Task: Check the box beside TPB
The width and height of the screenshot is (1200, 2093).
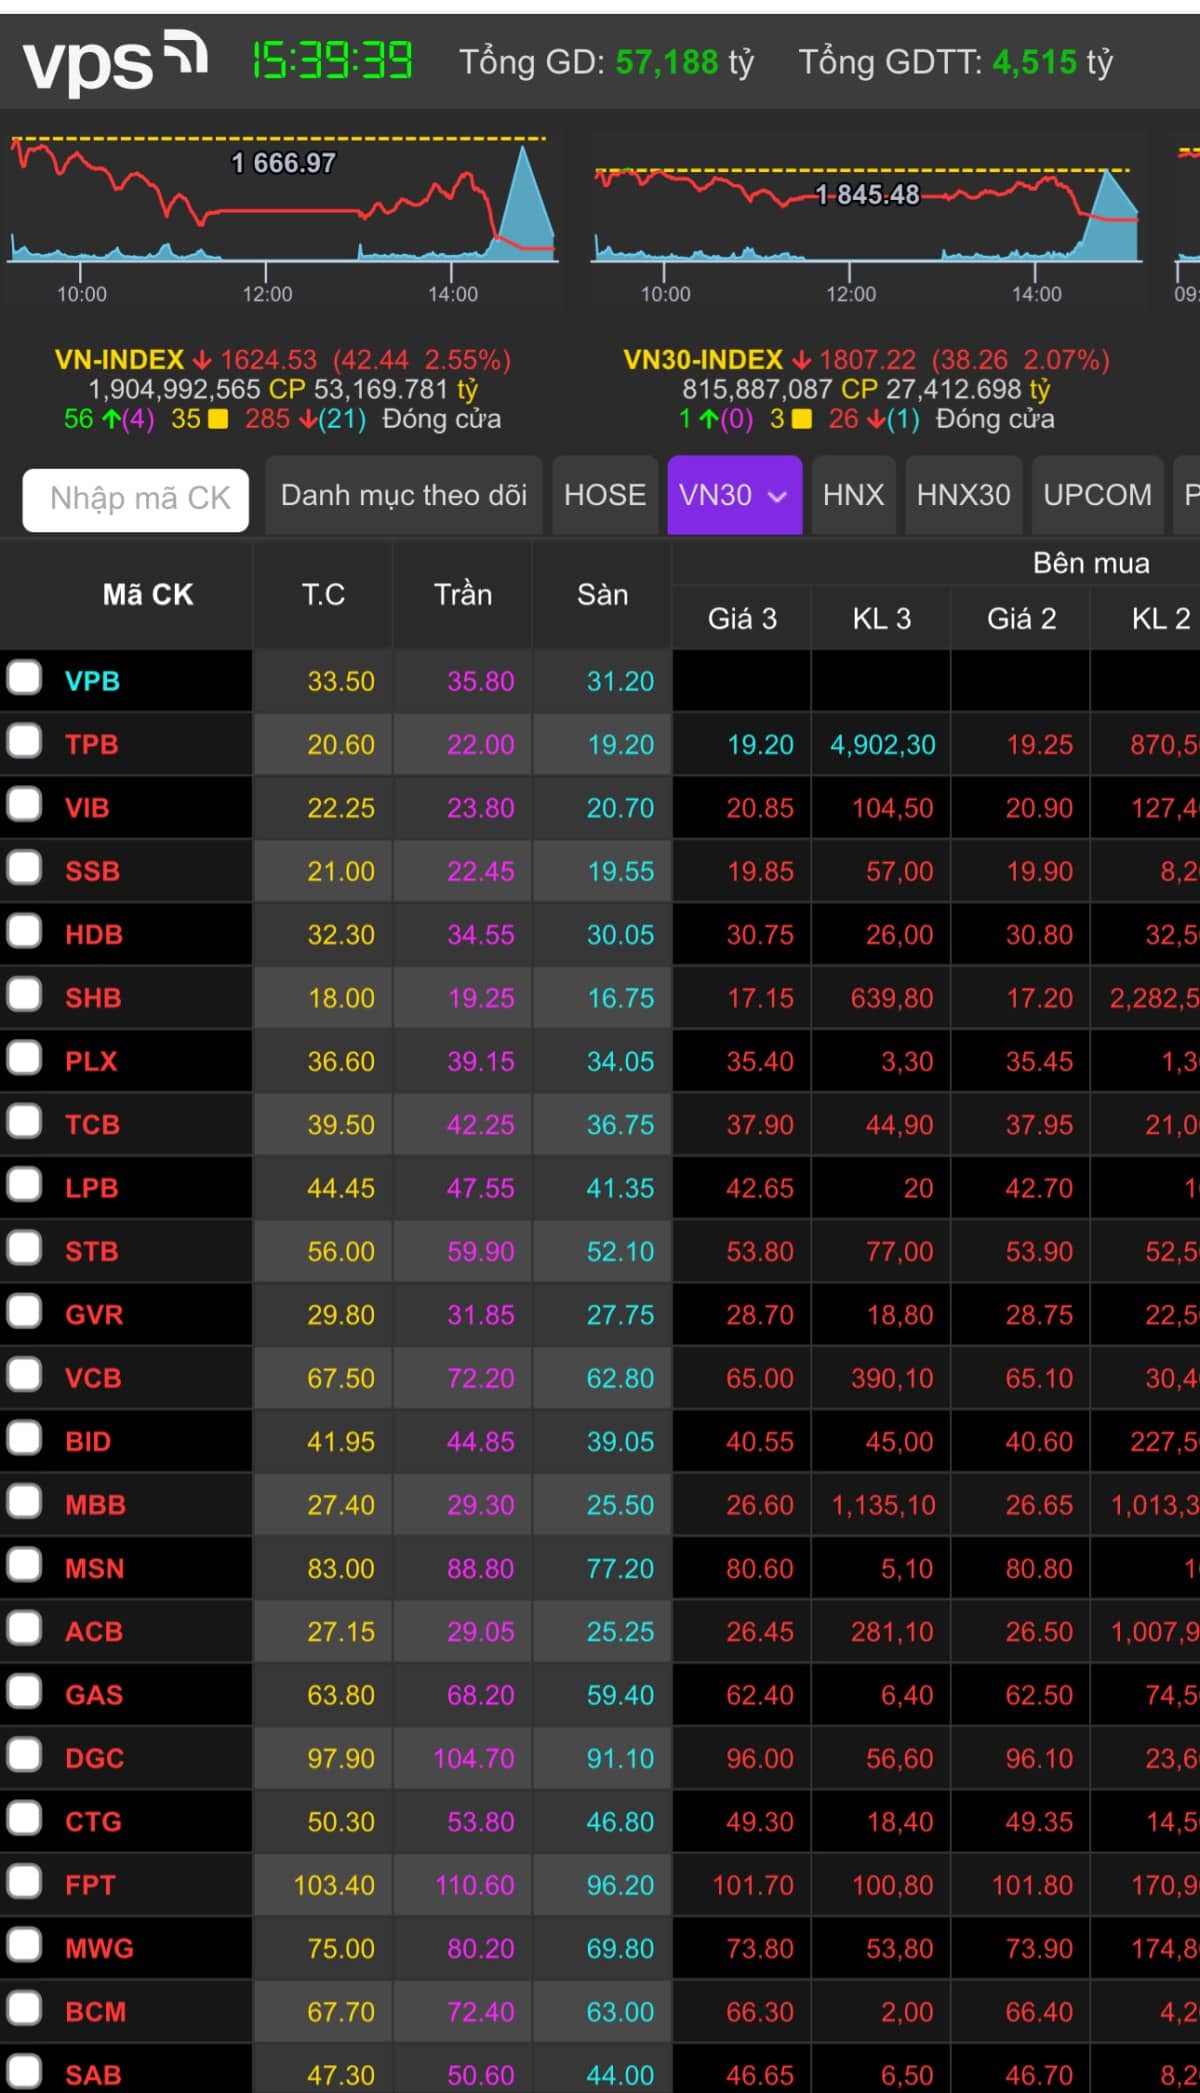Action: 24,741
